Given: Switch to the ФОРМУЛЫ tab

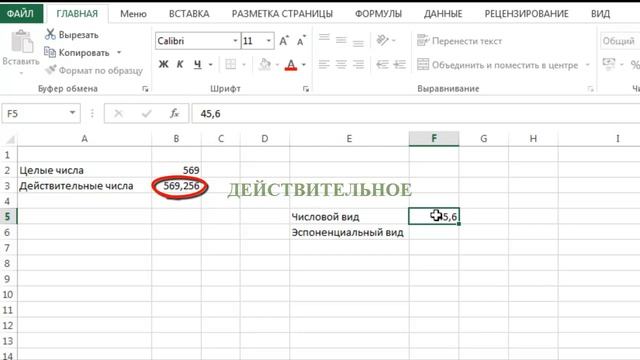Looking at the screenshot, I should coord(378,14).
